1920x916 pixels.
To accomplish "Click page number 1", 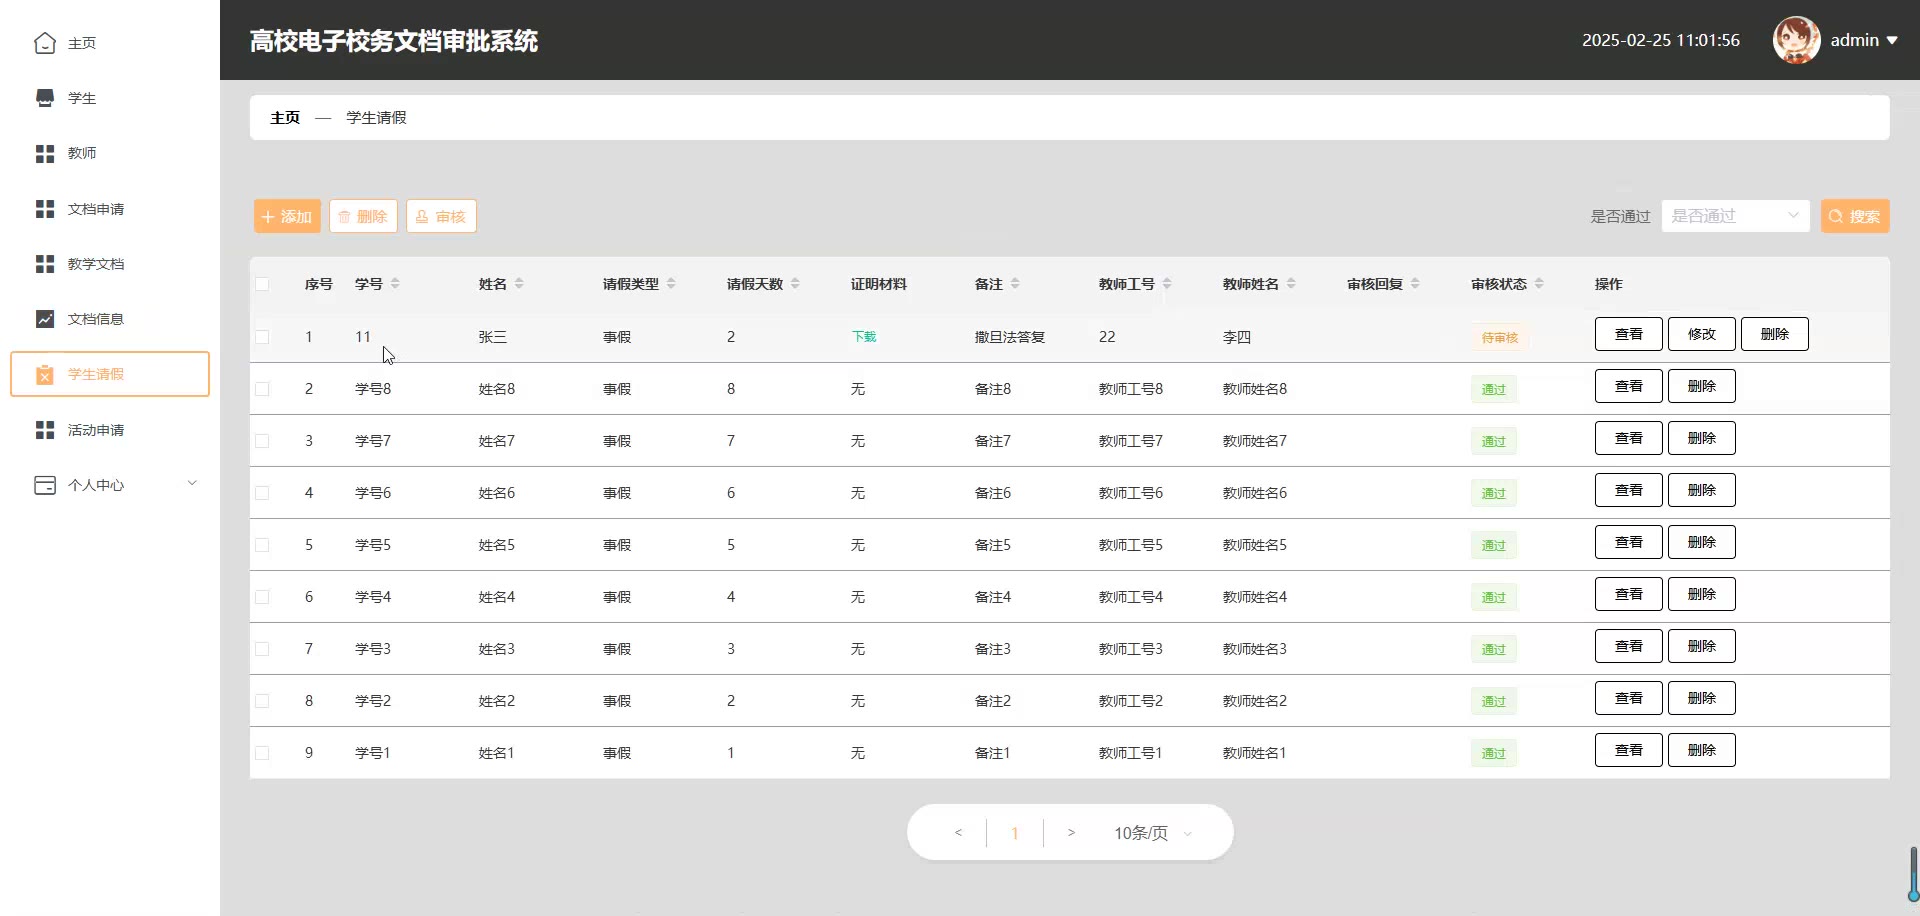I will pos(1015,833).
